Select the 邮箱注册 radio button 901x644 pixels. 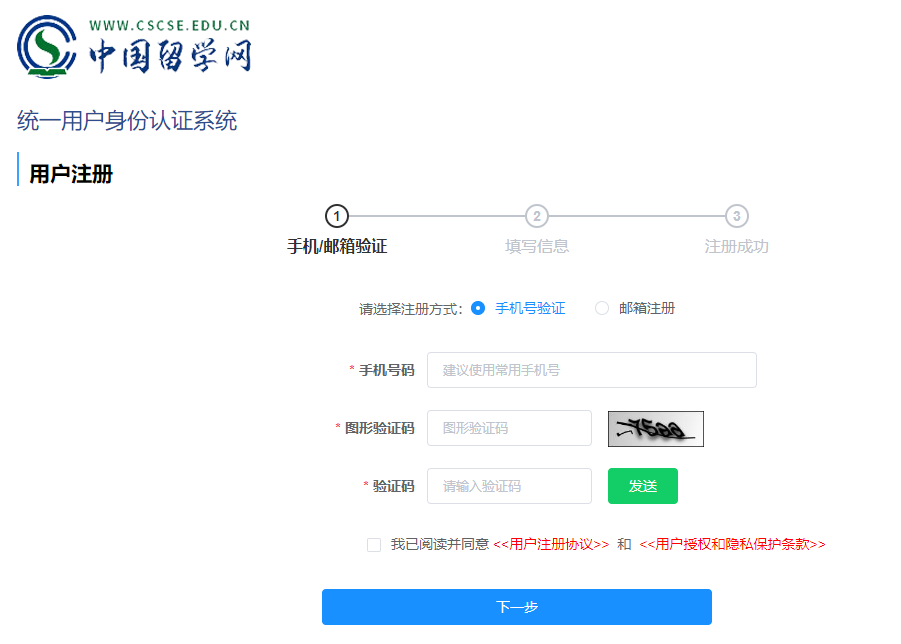(x=602, y=308)
